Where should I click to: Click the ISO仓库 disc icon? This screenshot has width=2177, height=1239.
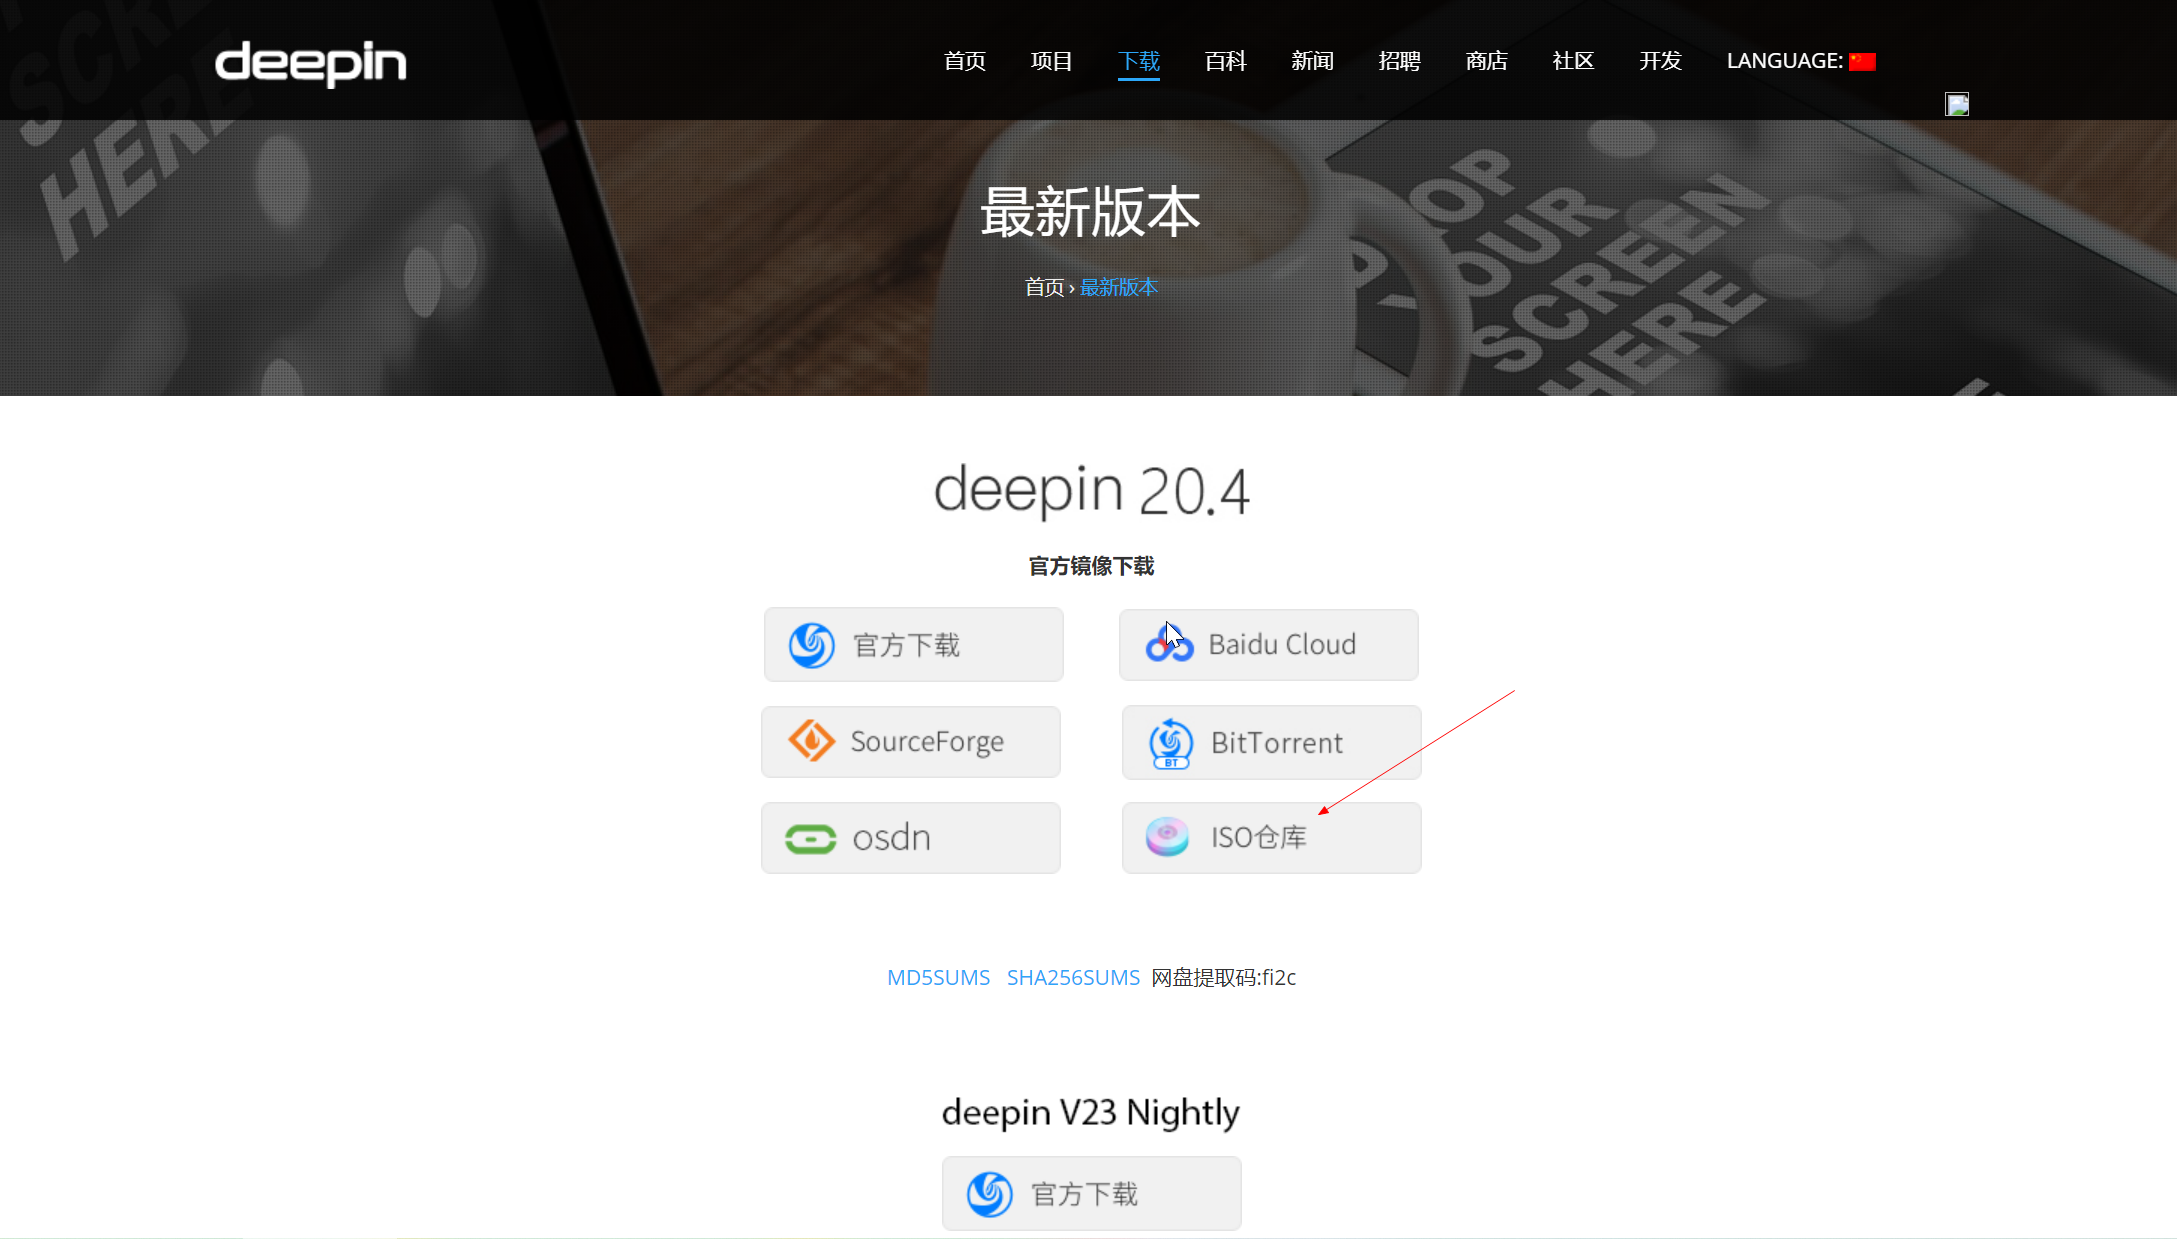click(x=1165, y=836)
